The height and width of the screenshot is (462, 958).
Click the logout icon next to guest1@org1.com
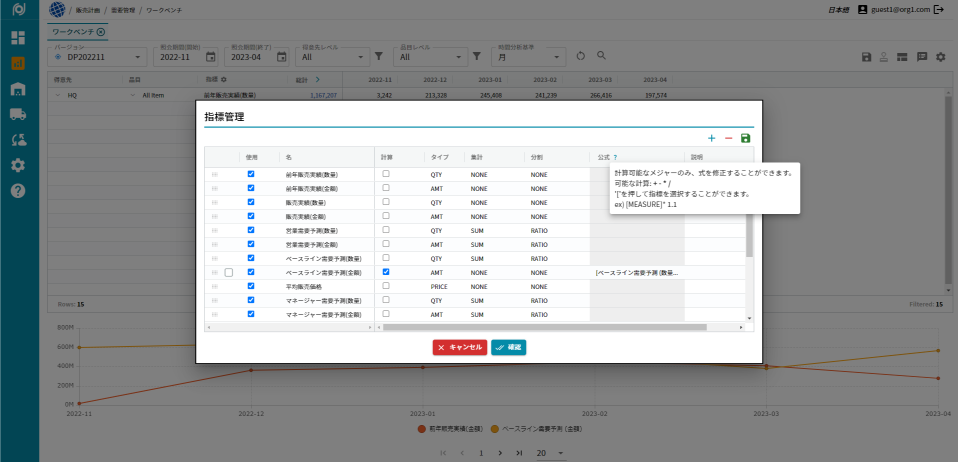pyautogui.click(x=938, y=9)
